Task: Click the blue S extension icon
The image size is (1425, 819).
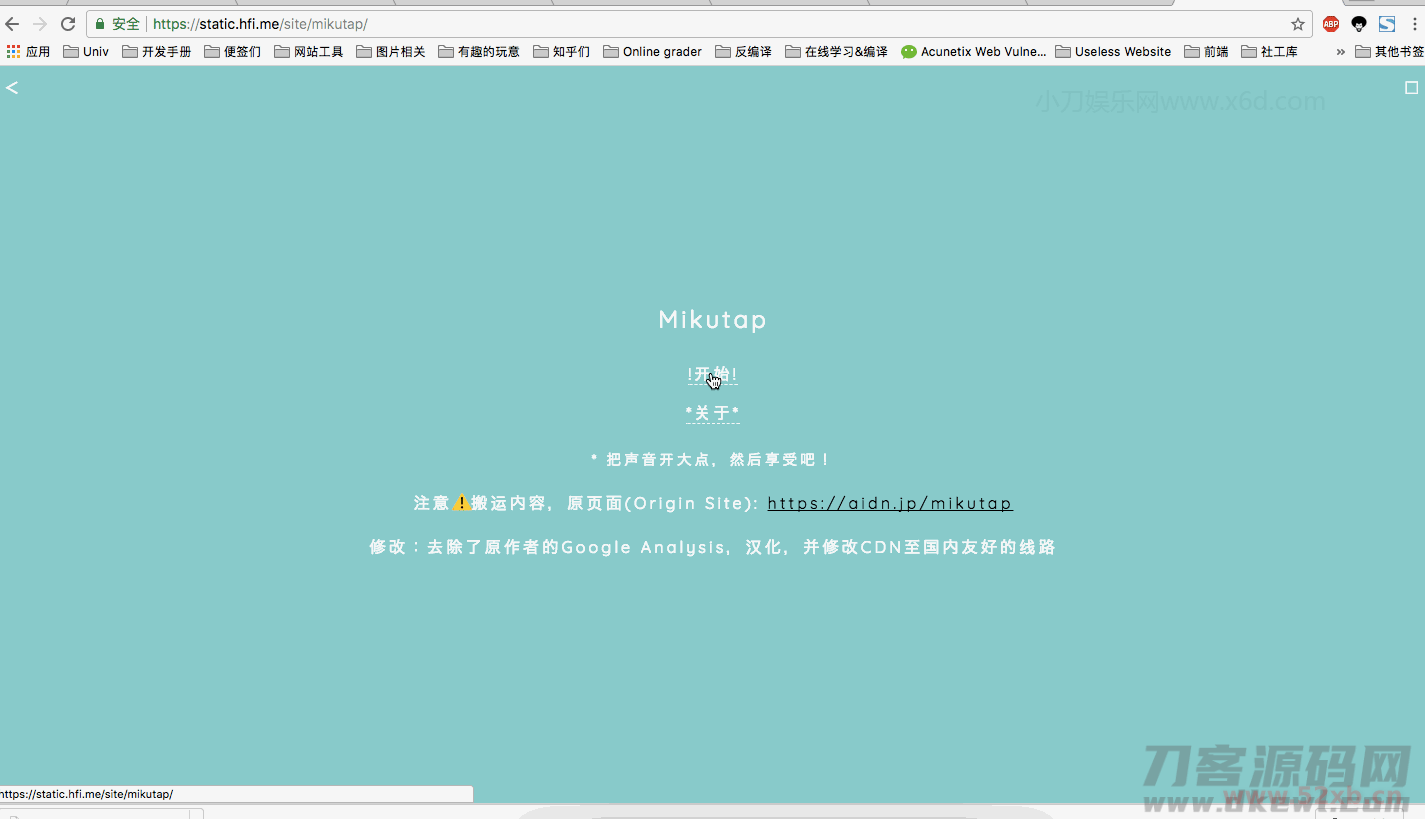Action: click(x=1386, y=23)
